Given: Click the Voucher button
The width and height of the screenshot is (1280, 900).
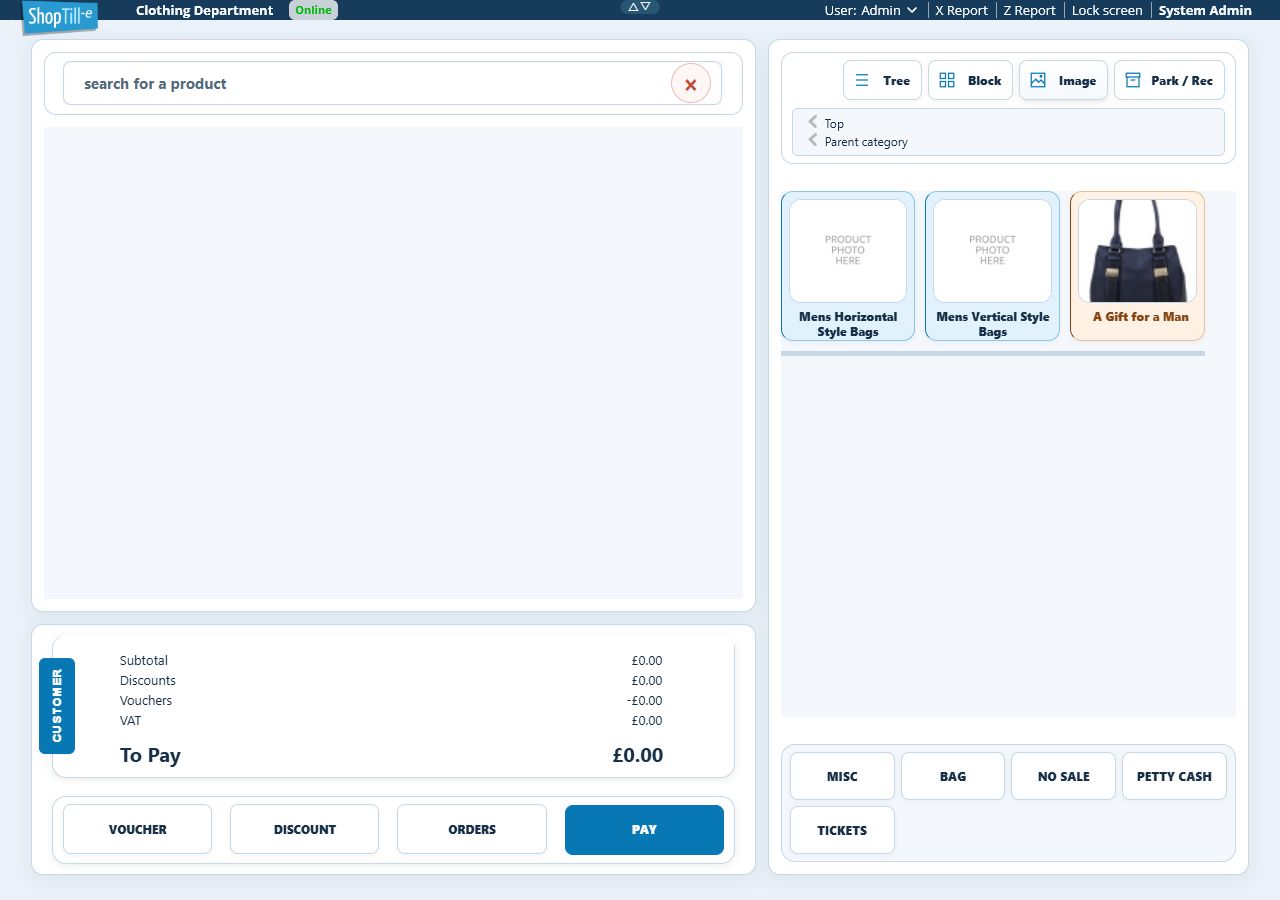Looking at the screenshot, I should (138, 829).
